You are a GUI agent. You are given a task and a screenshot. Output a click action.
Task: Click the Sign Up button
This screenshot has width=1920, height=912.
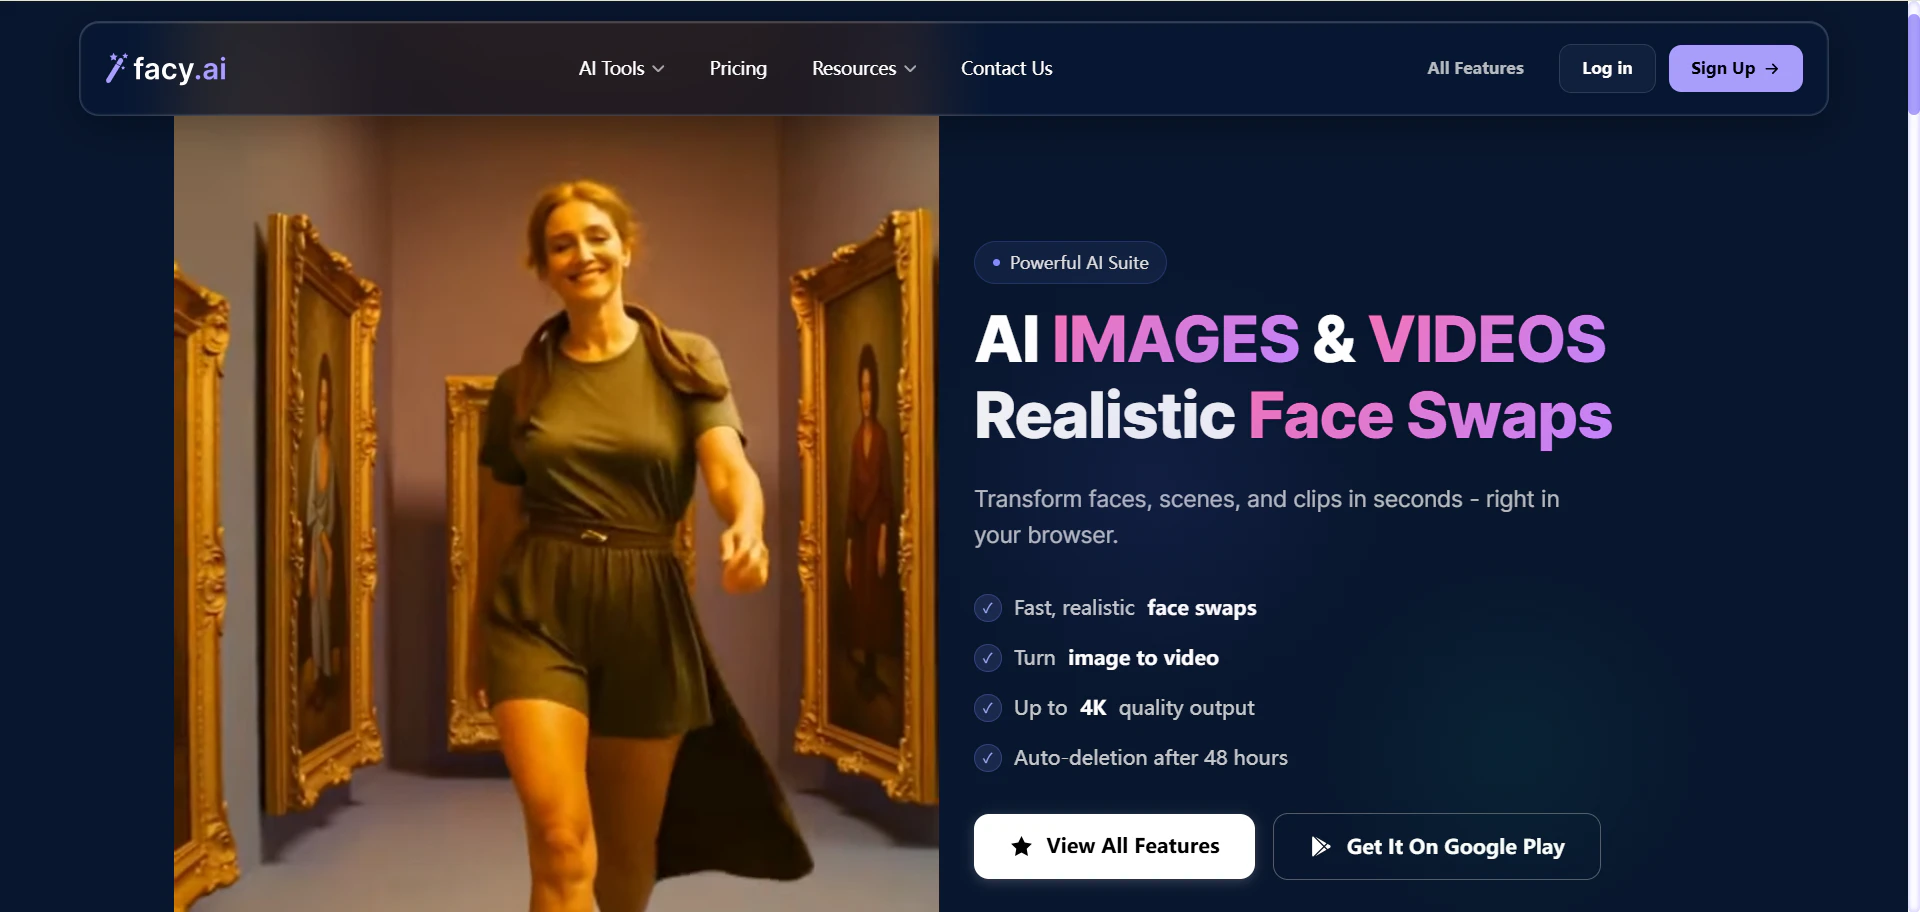point(1735,68)
